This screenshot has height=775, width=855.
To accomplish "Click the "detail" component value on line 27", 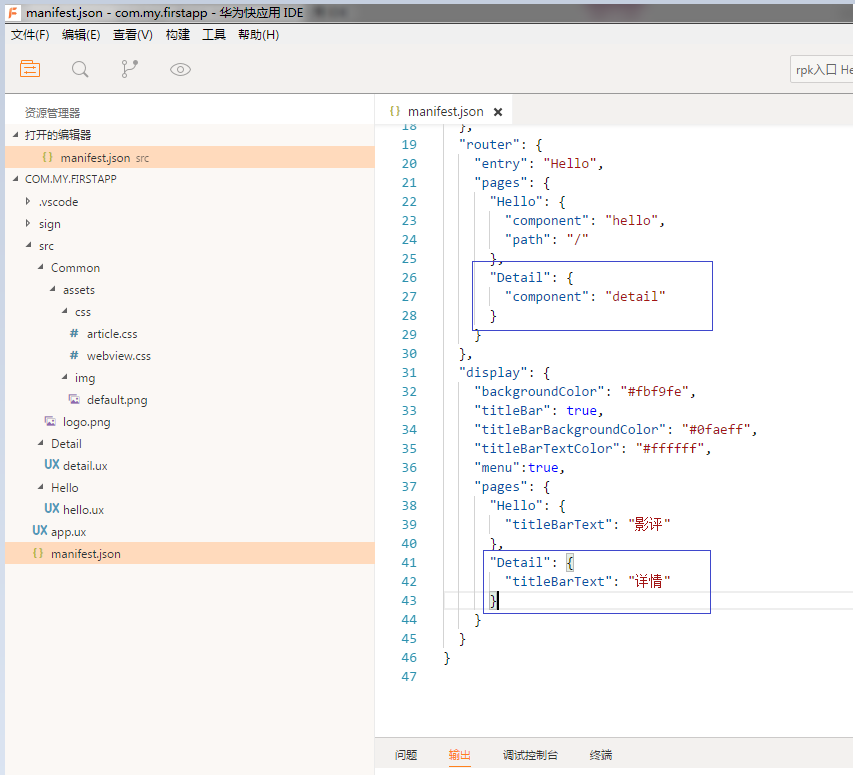I will tap(635, 296).
